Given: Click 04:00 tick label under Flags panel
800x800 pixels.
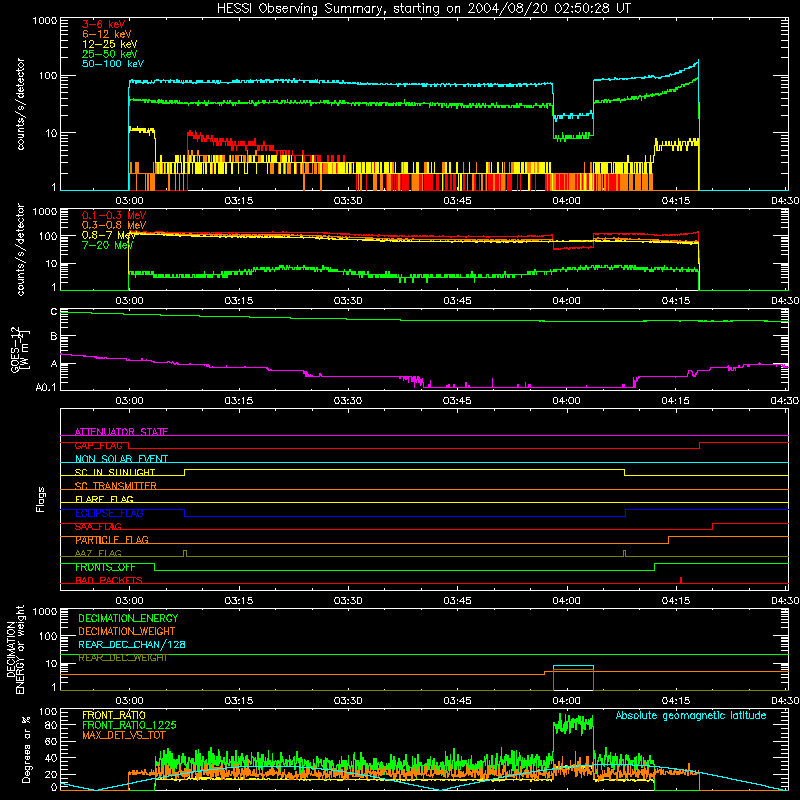Looking at the screenshot, I should point(566,601).
